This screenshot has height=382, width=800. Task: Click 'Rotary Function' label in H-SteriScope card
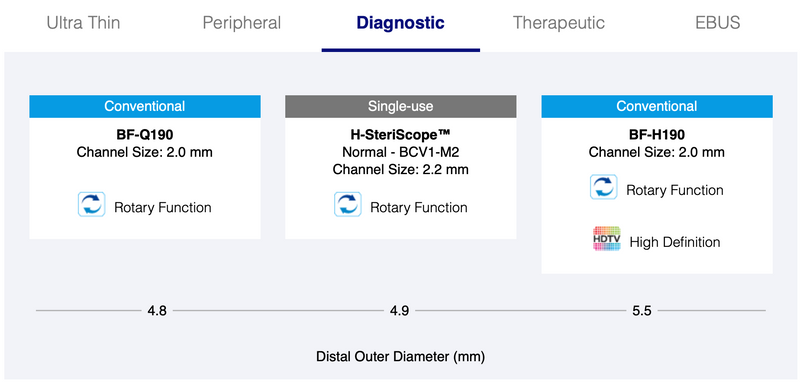[x=419, y=208]
